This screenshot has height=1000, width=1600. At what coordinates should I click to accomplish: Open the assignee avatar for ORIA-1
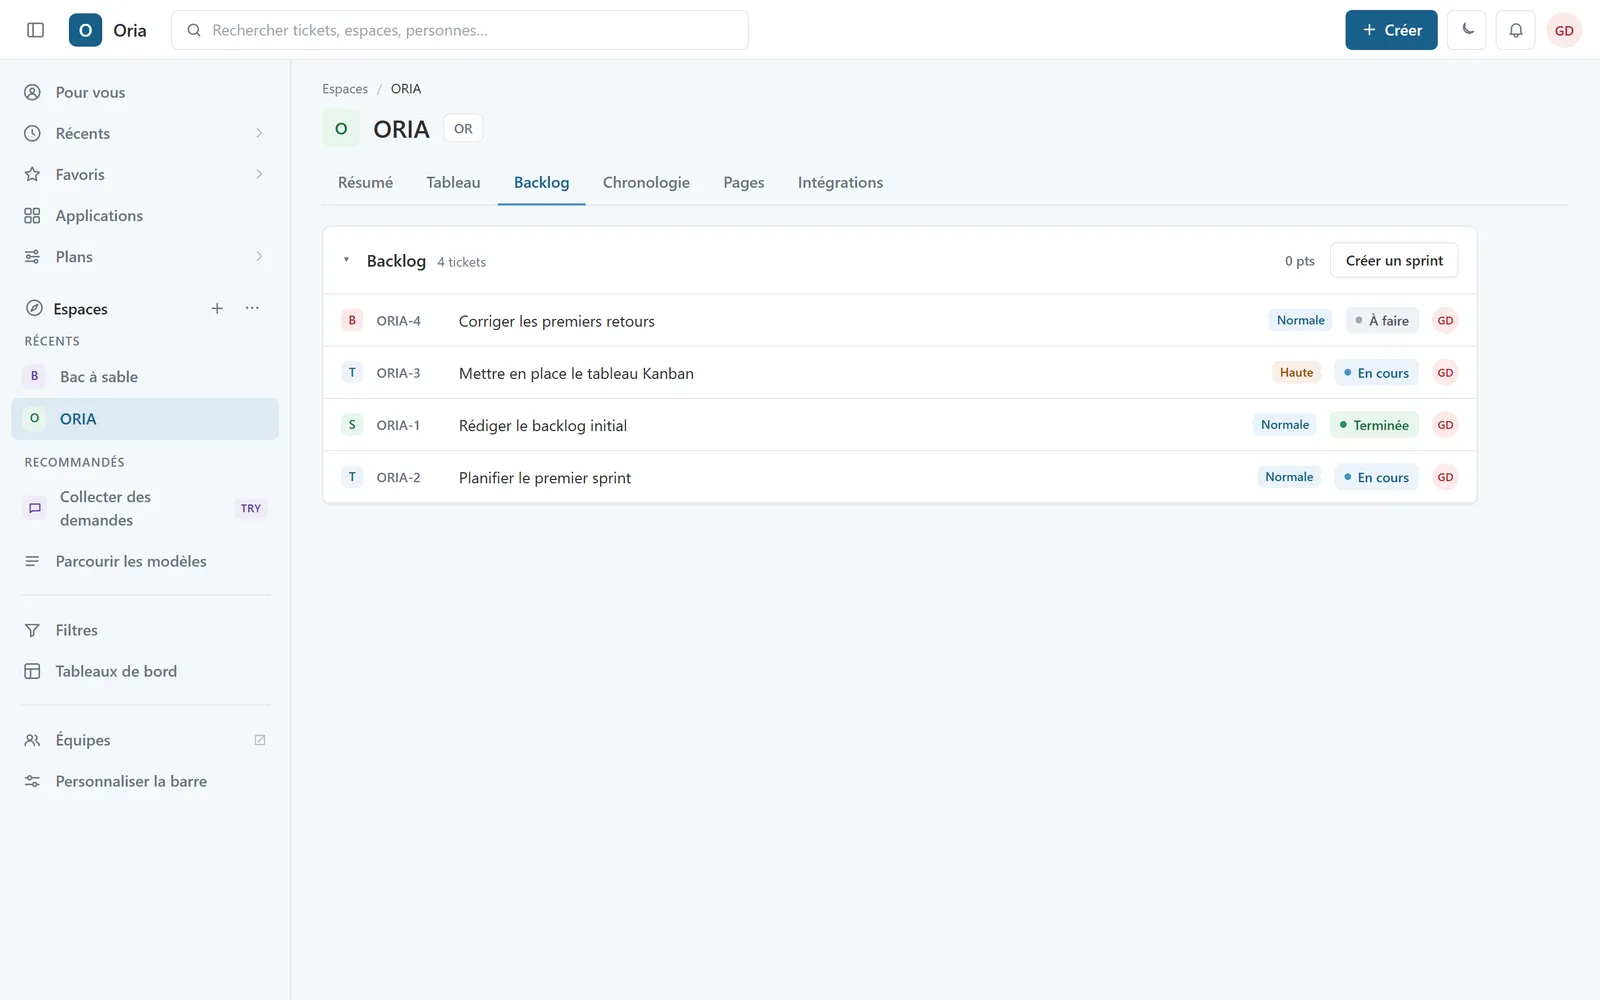[x=1445, y=425]
